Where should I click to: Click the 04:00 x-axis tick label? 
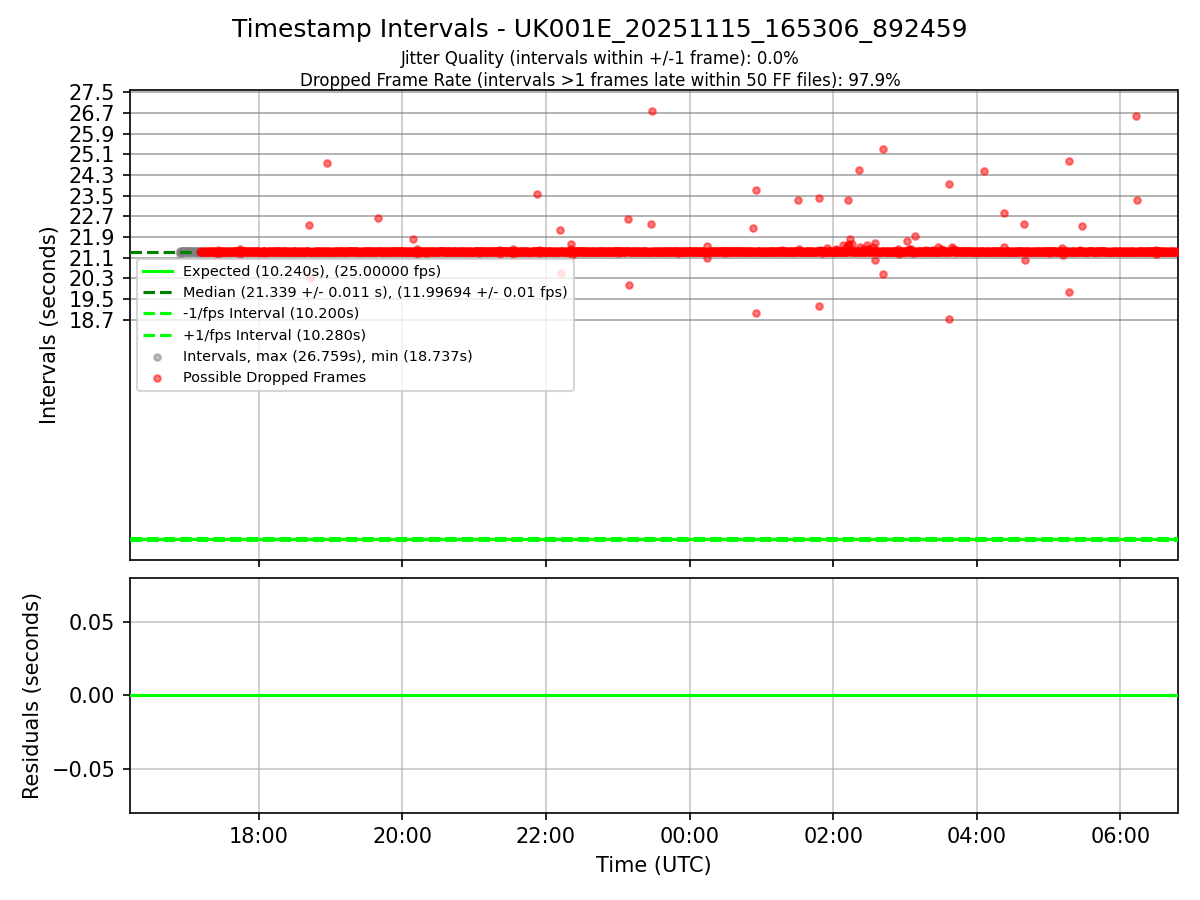pyautogui.click(x=976, y=836)
